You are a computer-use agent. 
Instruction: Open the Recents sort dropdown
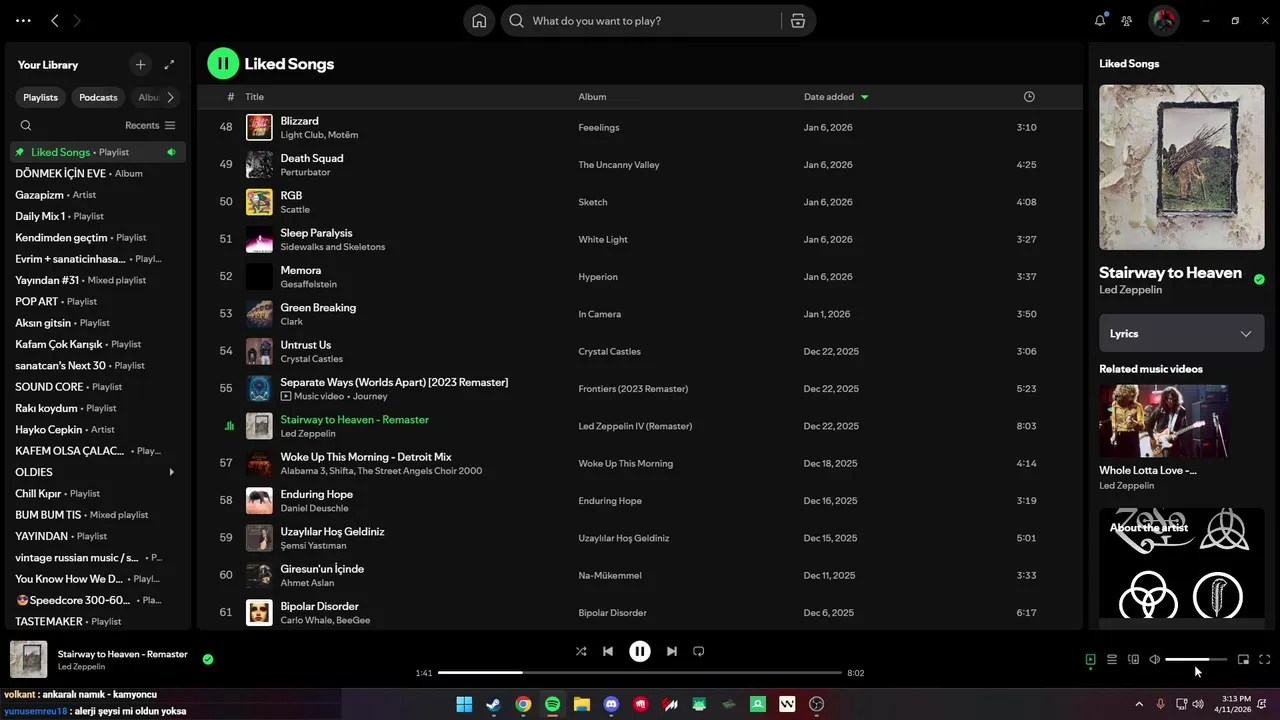point(150,125)
